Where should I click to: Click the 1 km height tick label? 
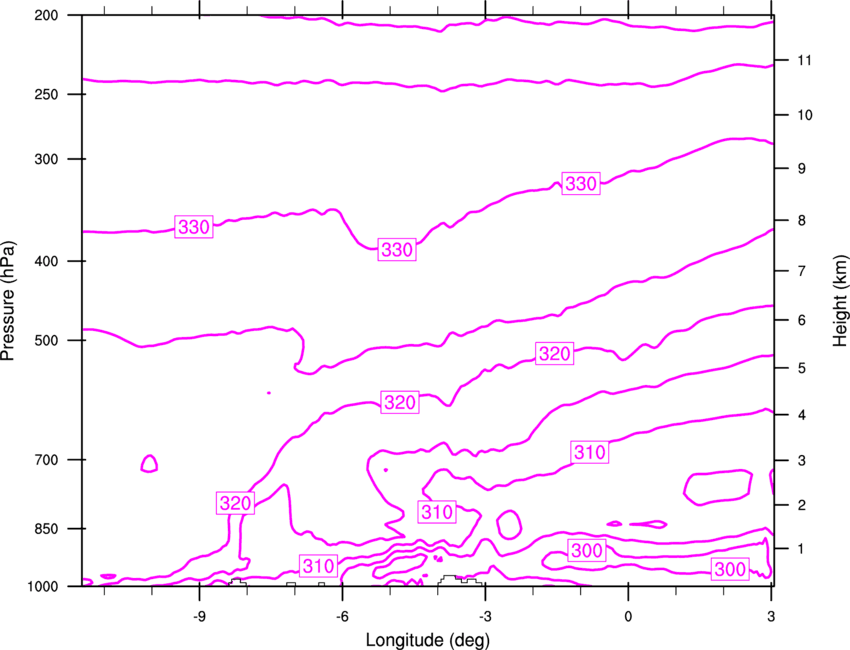pyautogui.click(x=801, y=549)
